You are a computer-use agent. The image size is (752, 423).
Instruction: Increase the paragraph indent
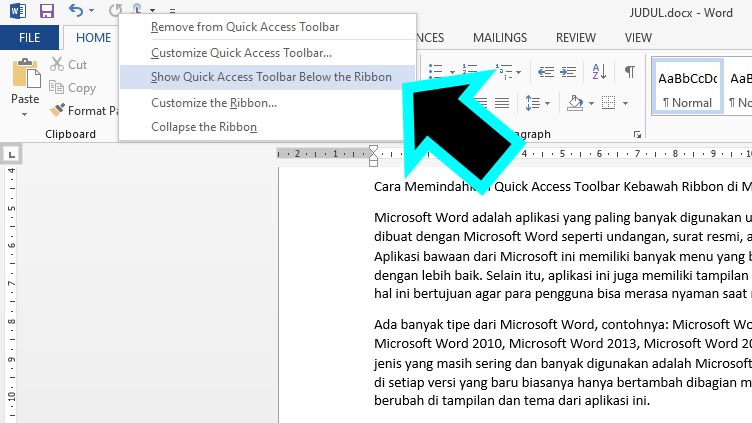pos(568,72)
